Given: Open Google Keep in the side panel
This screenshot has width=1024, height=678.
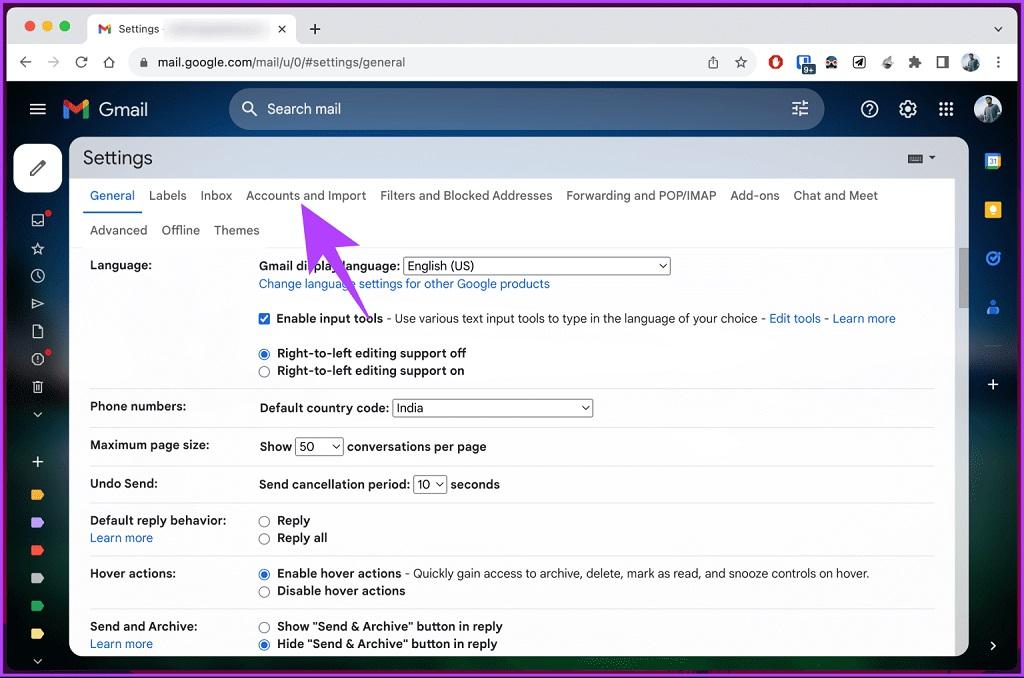Looking at the screenshot, I should [x=993, y=210].
